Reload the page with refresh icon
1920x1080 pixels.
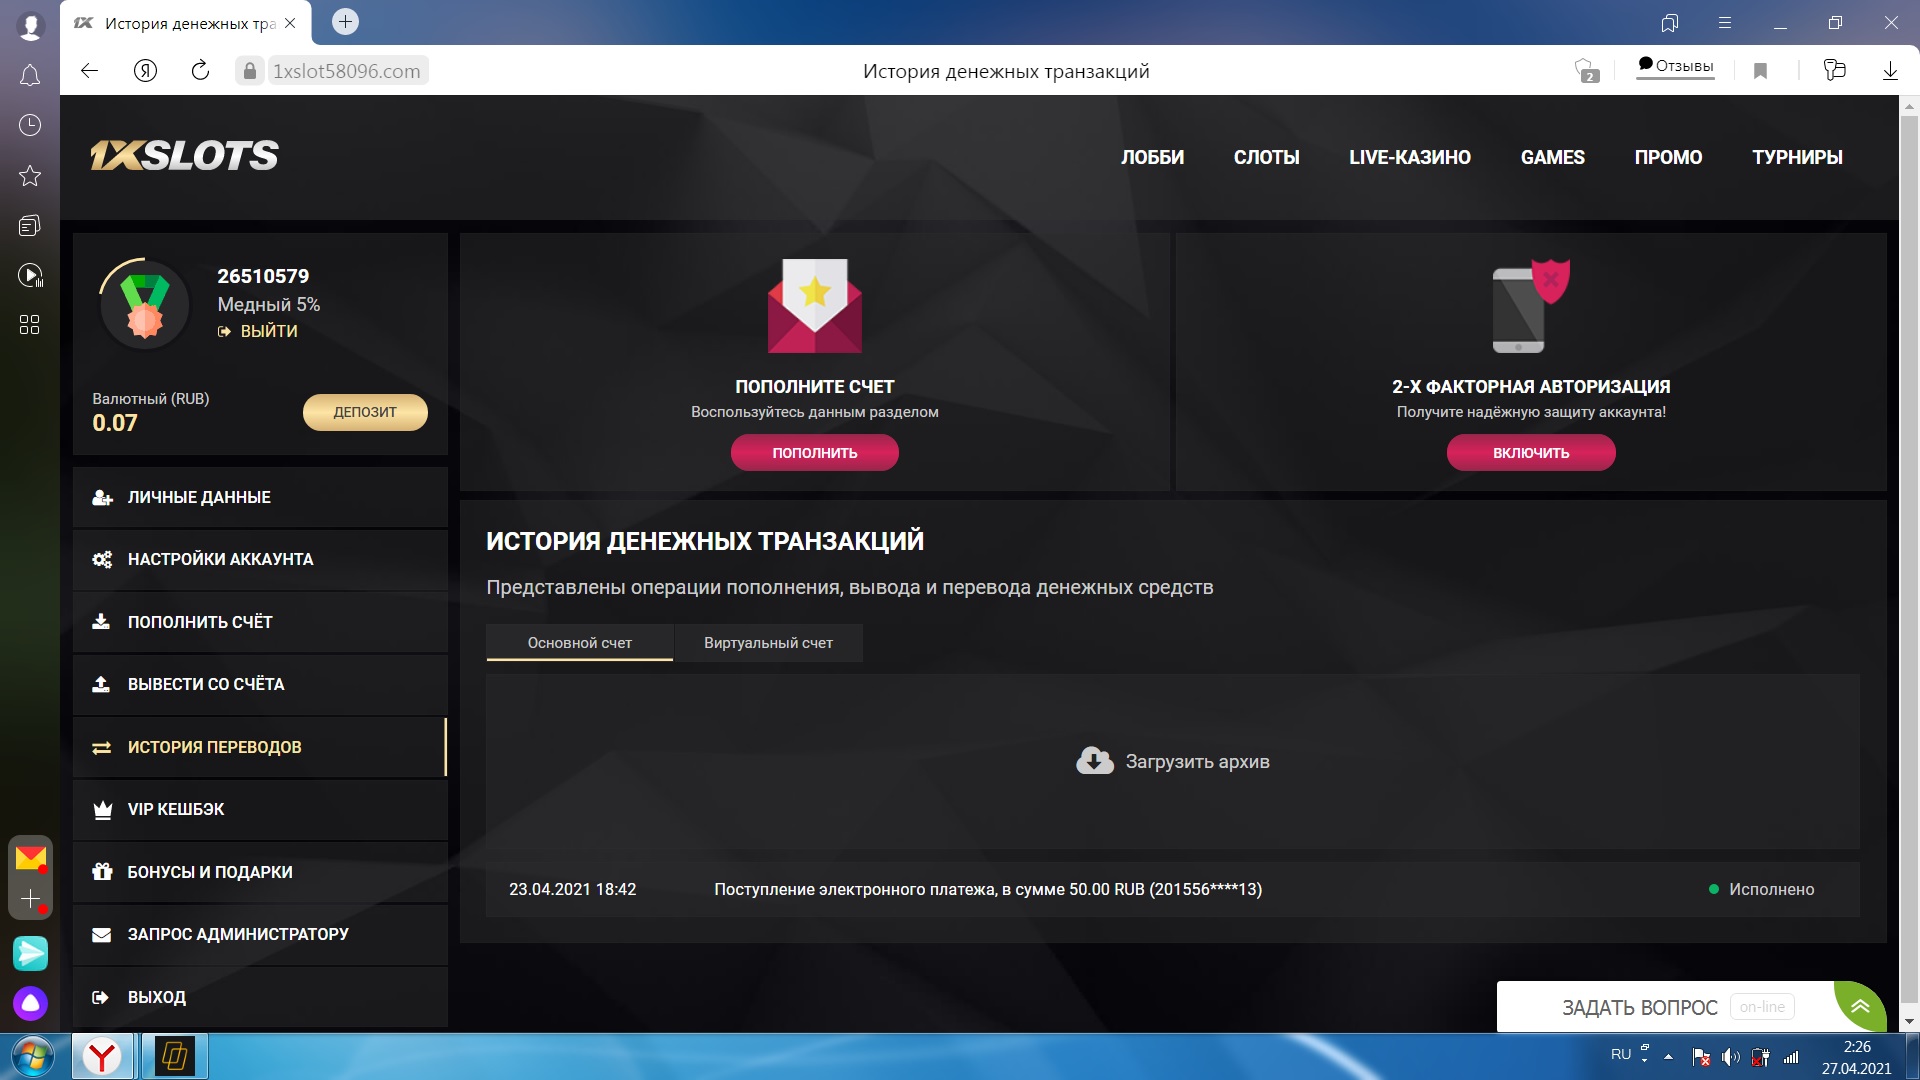click(x=200, y=70)
